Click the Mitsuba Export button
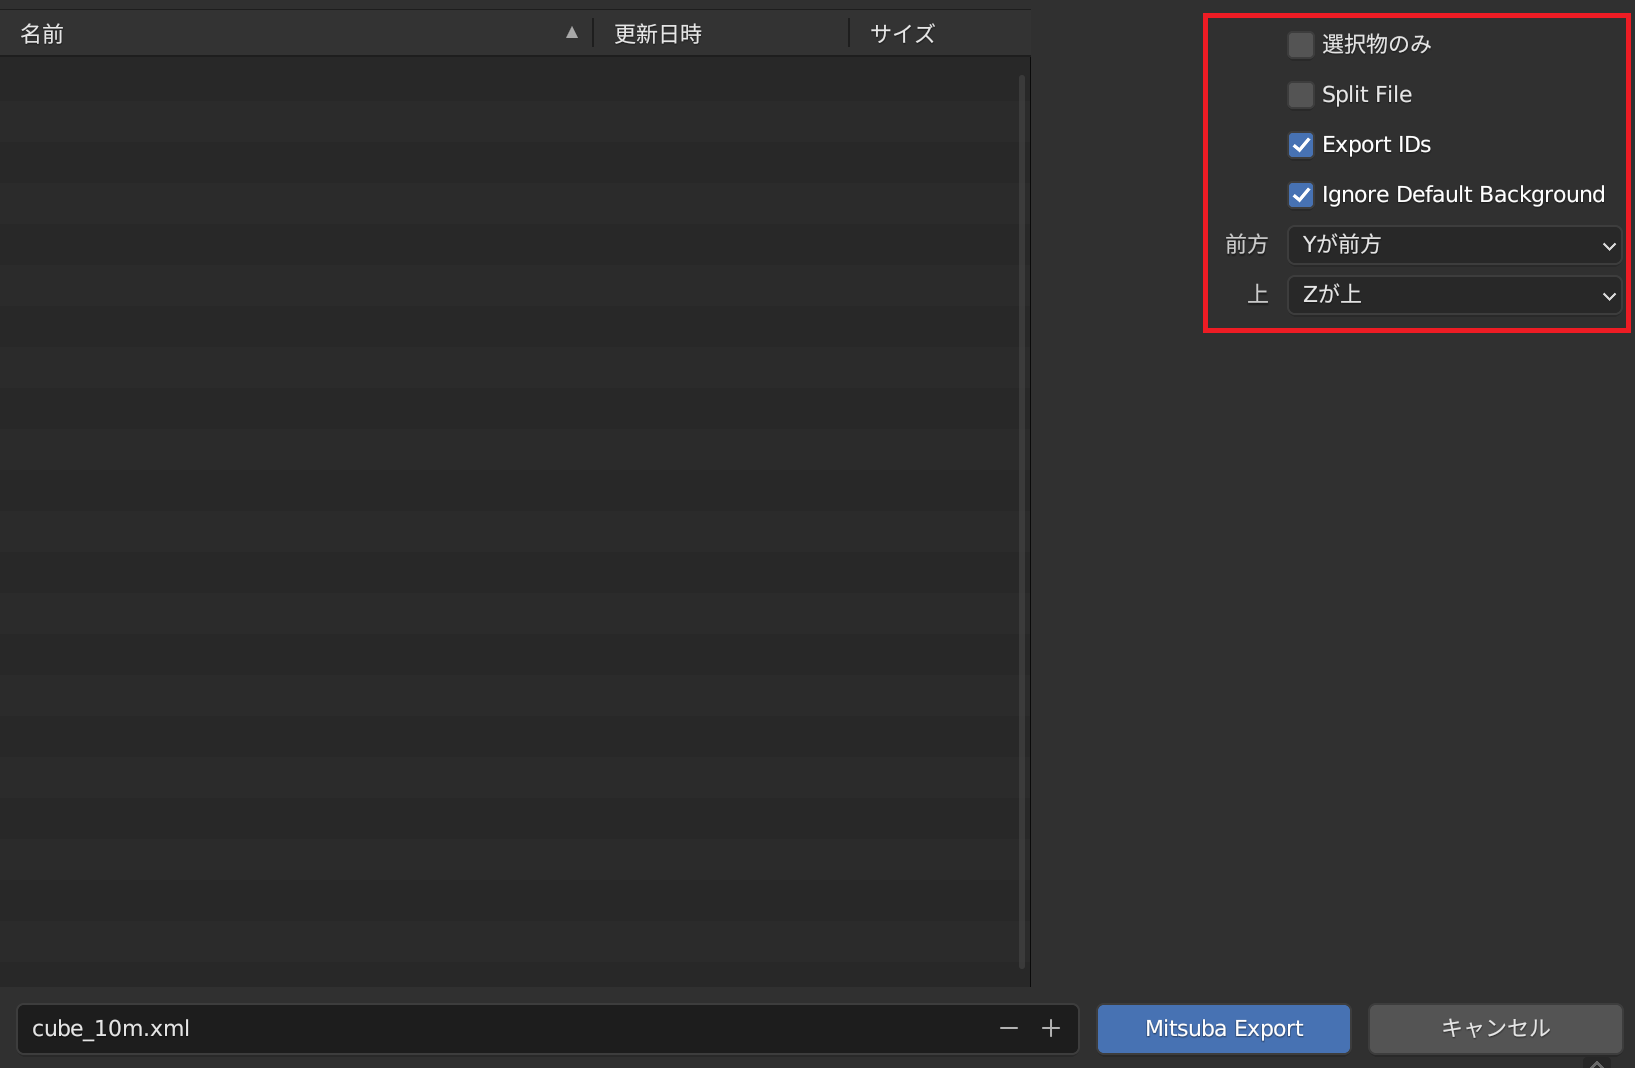This screenshot has height=1068, width=1635. (1223, 1028)
